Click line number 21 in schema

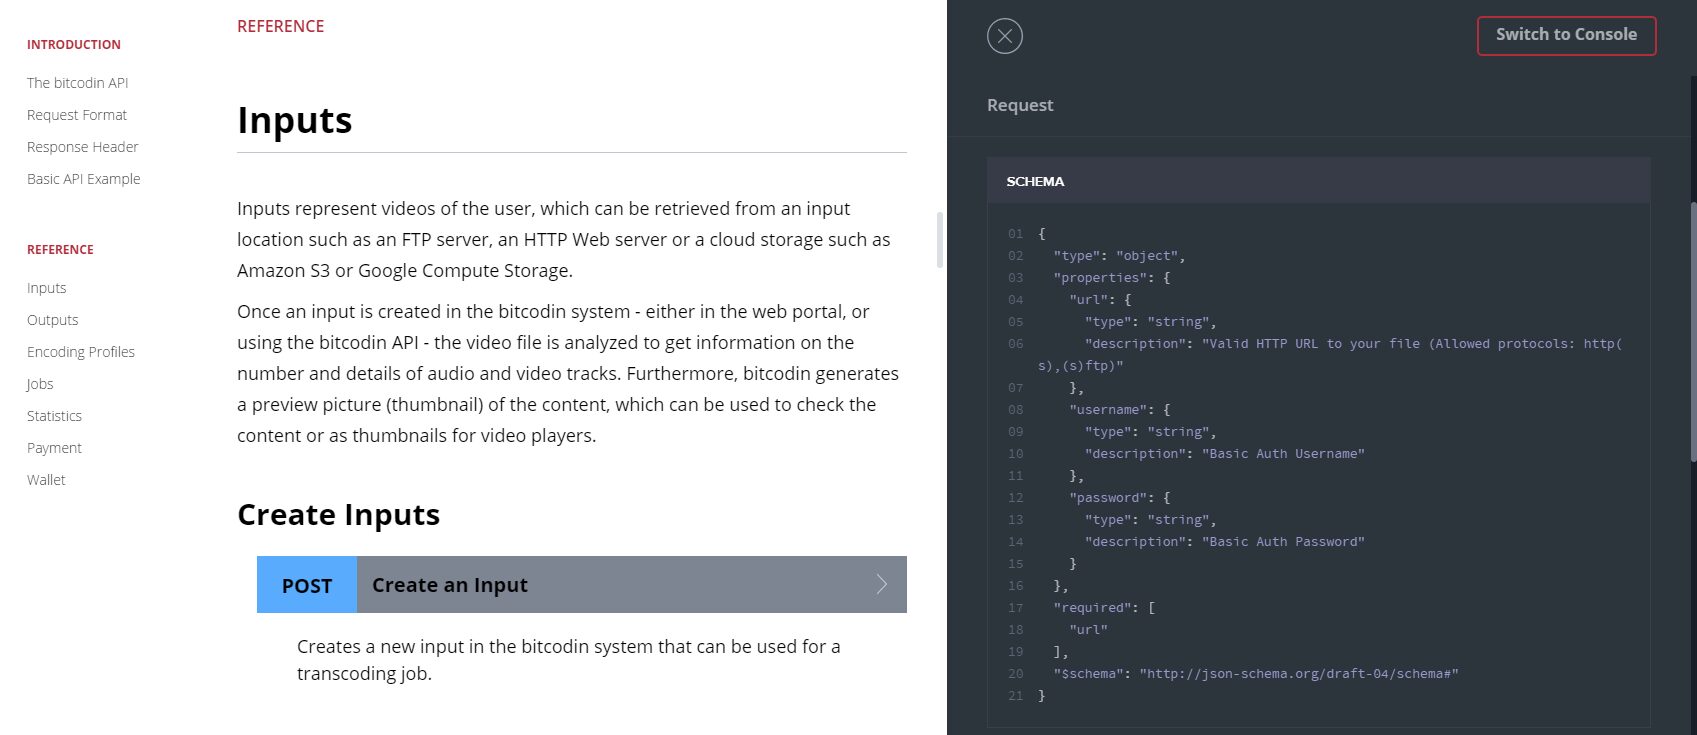pyautogui.click(x=1015, y=696)
